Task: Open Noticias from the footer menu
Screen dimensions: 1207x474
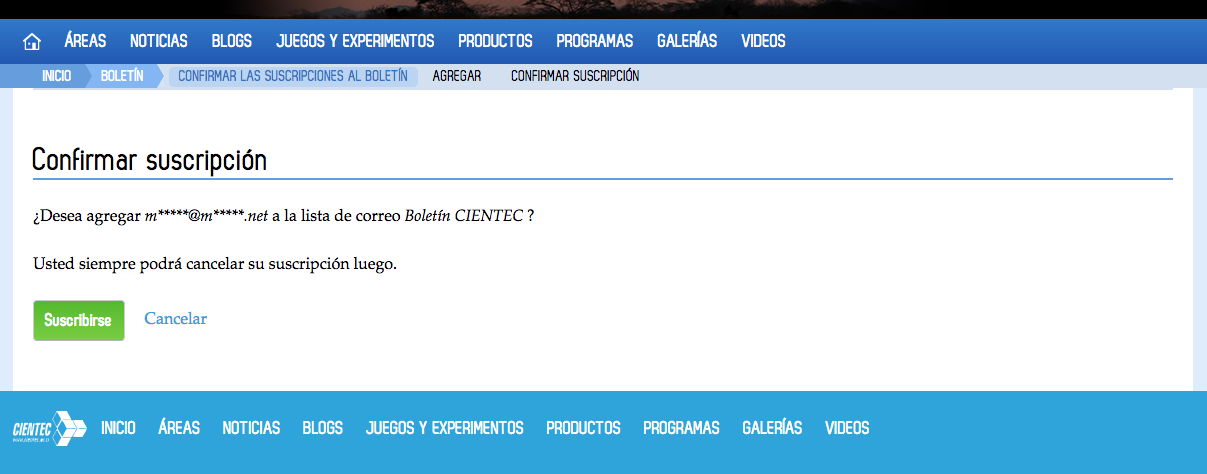Action: pyautogui.click(x=251, y=428)
